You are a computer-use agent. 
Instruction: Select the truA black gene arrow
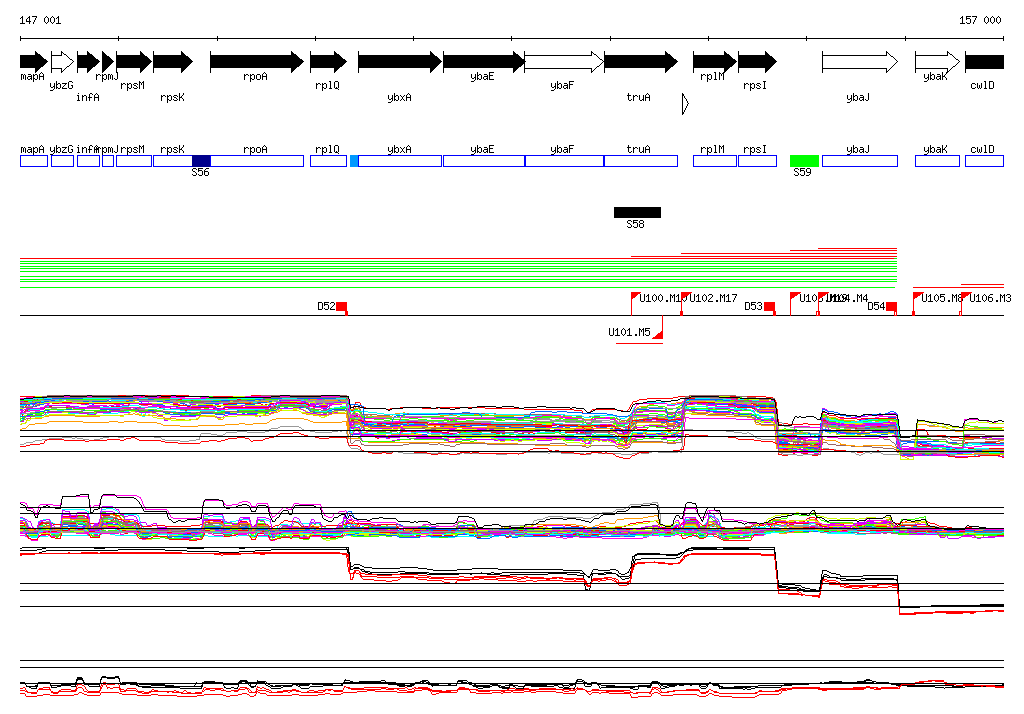coord(641,62)
